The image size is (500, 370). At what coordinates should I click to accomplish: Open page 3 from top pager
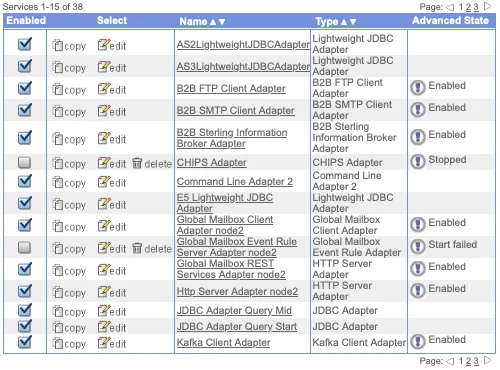(x=476, y=7)
